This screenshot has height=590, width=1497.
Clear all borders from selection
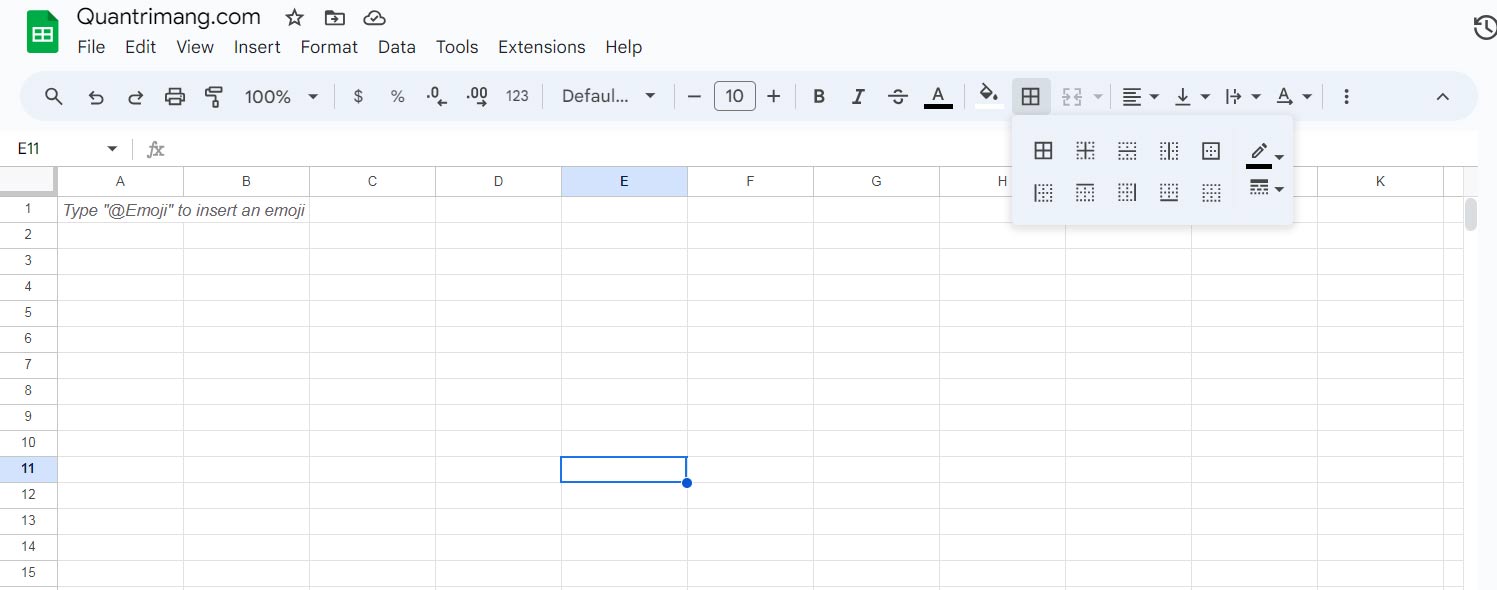(1212, 193)
